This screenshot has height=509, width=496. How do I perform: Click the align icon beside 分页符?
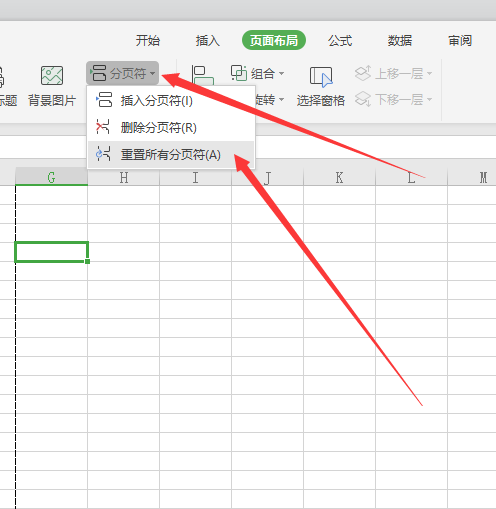tap(203, 75)
